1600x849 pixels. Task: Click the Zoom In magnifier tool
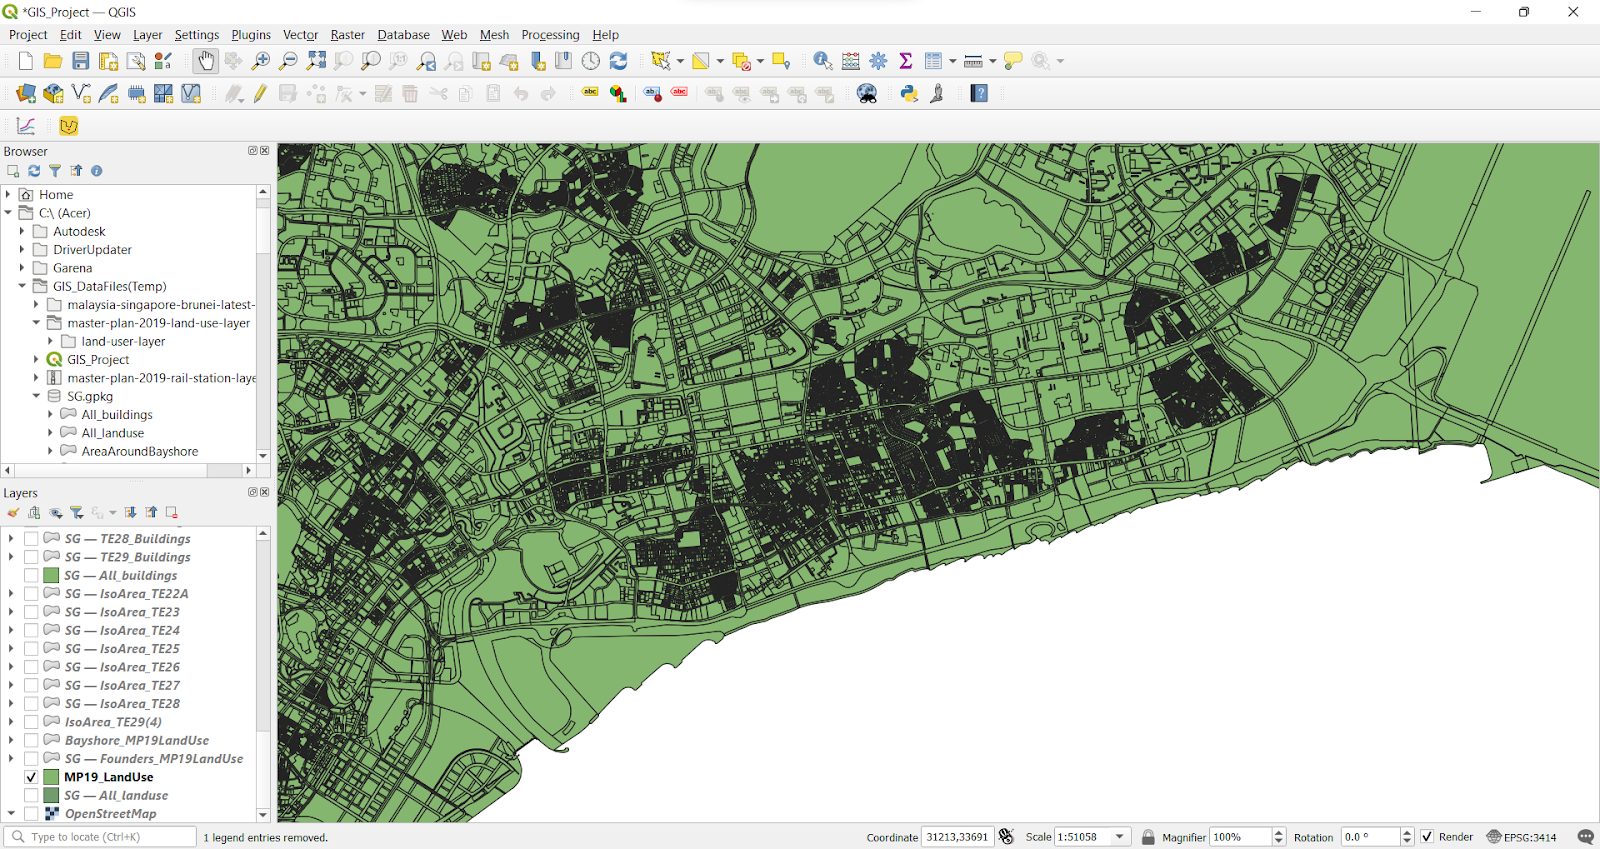(260, 61)
